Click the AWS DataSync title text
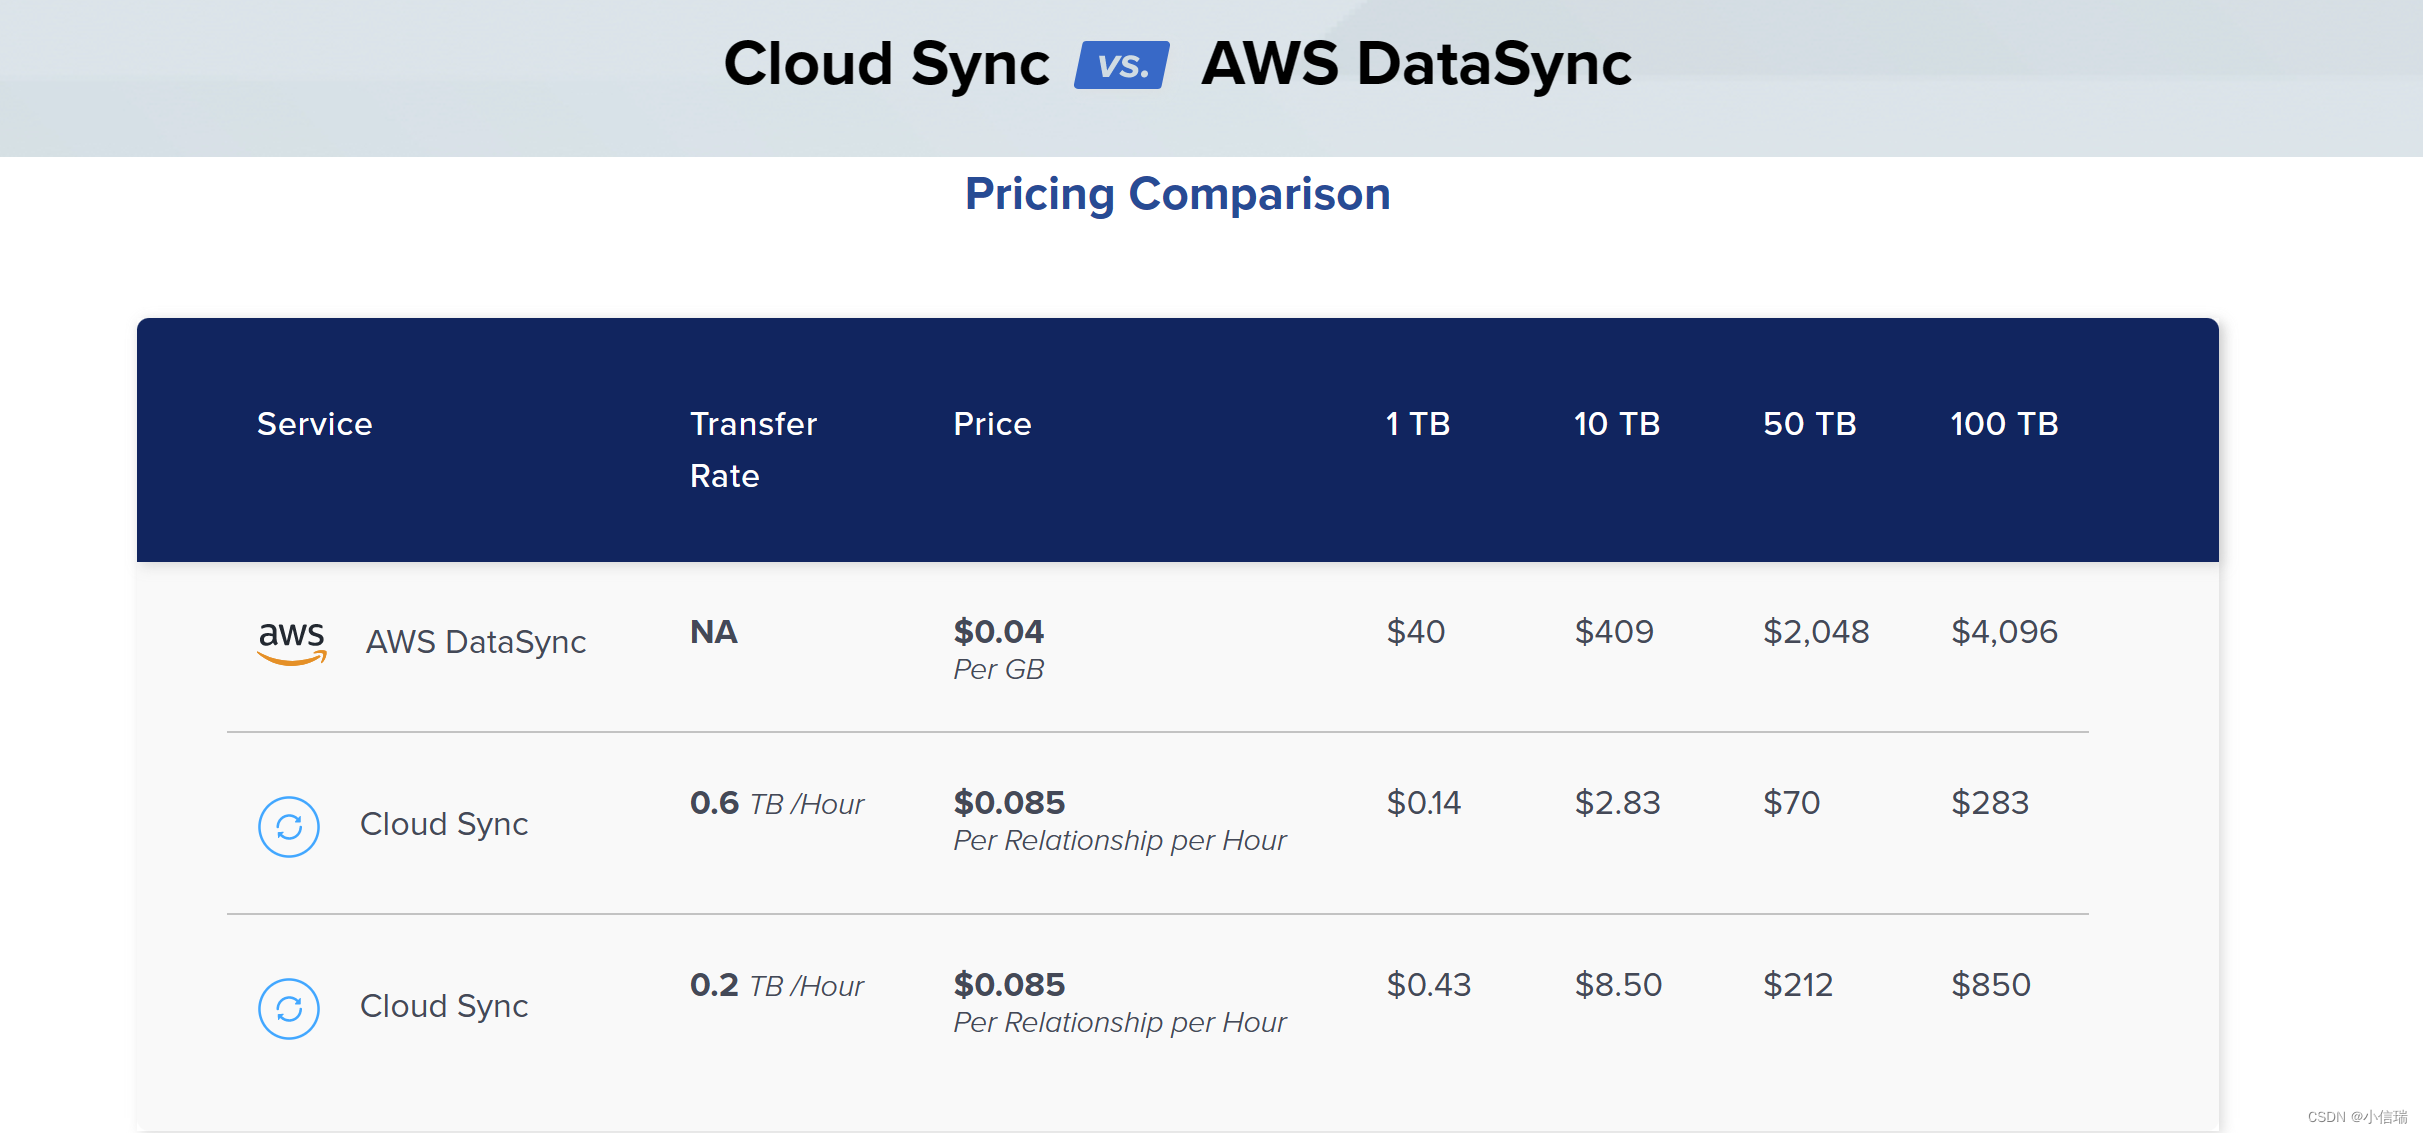The width and height of the screenshot is (2423, 1133). (1416, 64)
